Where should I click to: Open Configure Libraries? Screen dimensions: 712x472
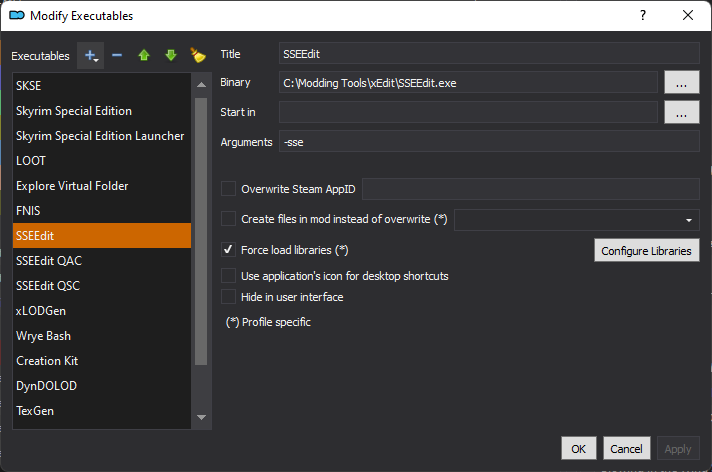647,250
